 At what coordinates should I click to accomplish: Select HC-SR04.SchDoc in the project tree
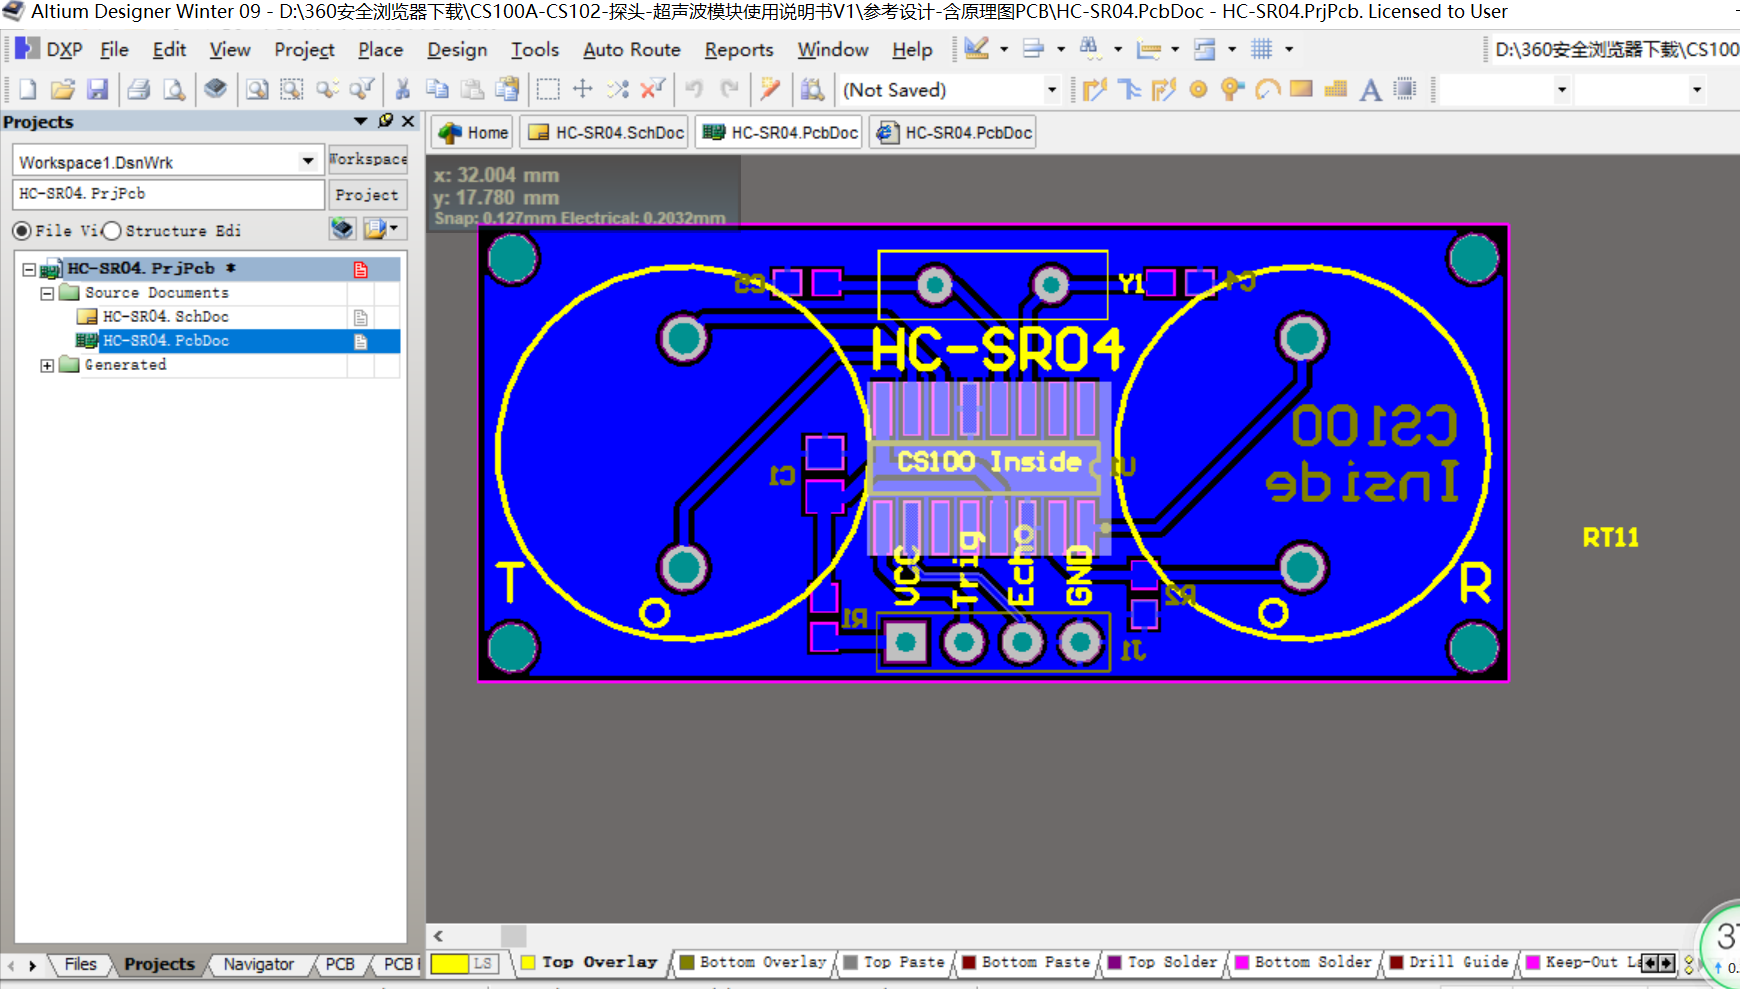[166, 317]
